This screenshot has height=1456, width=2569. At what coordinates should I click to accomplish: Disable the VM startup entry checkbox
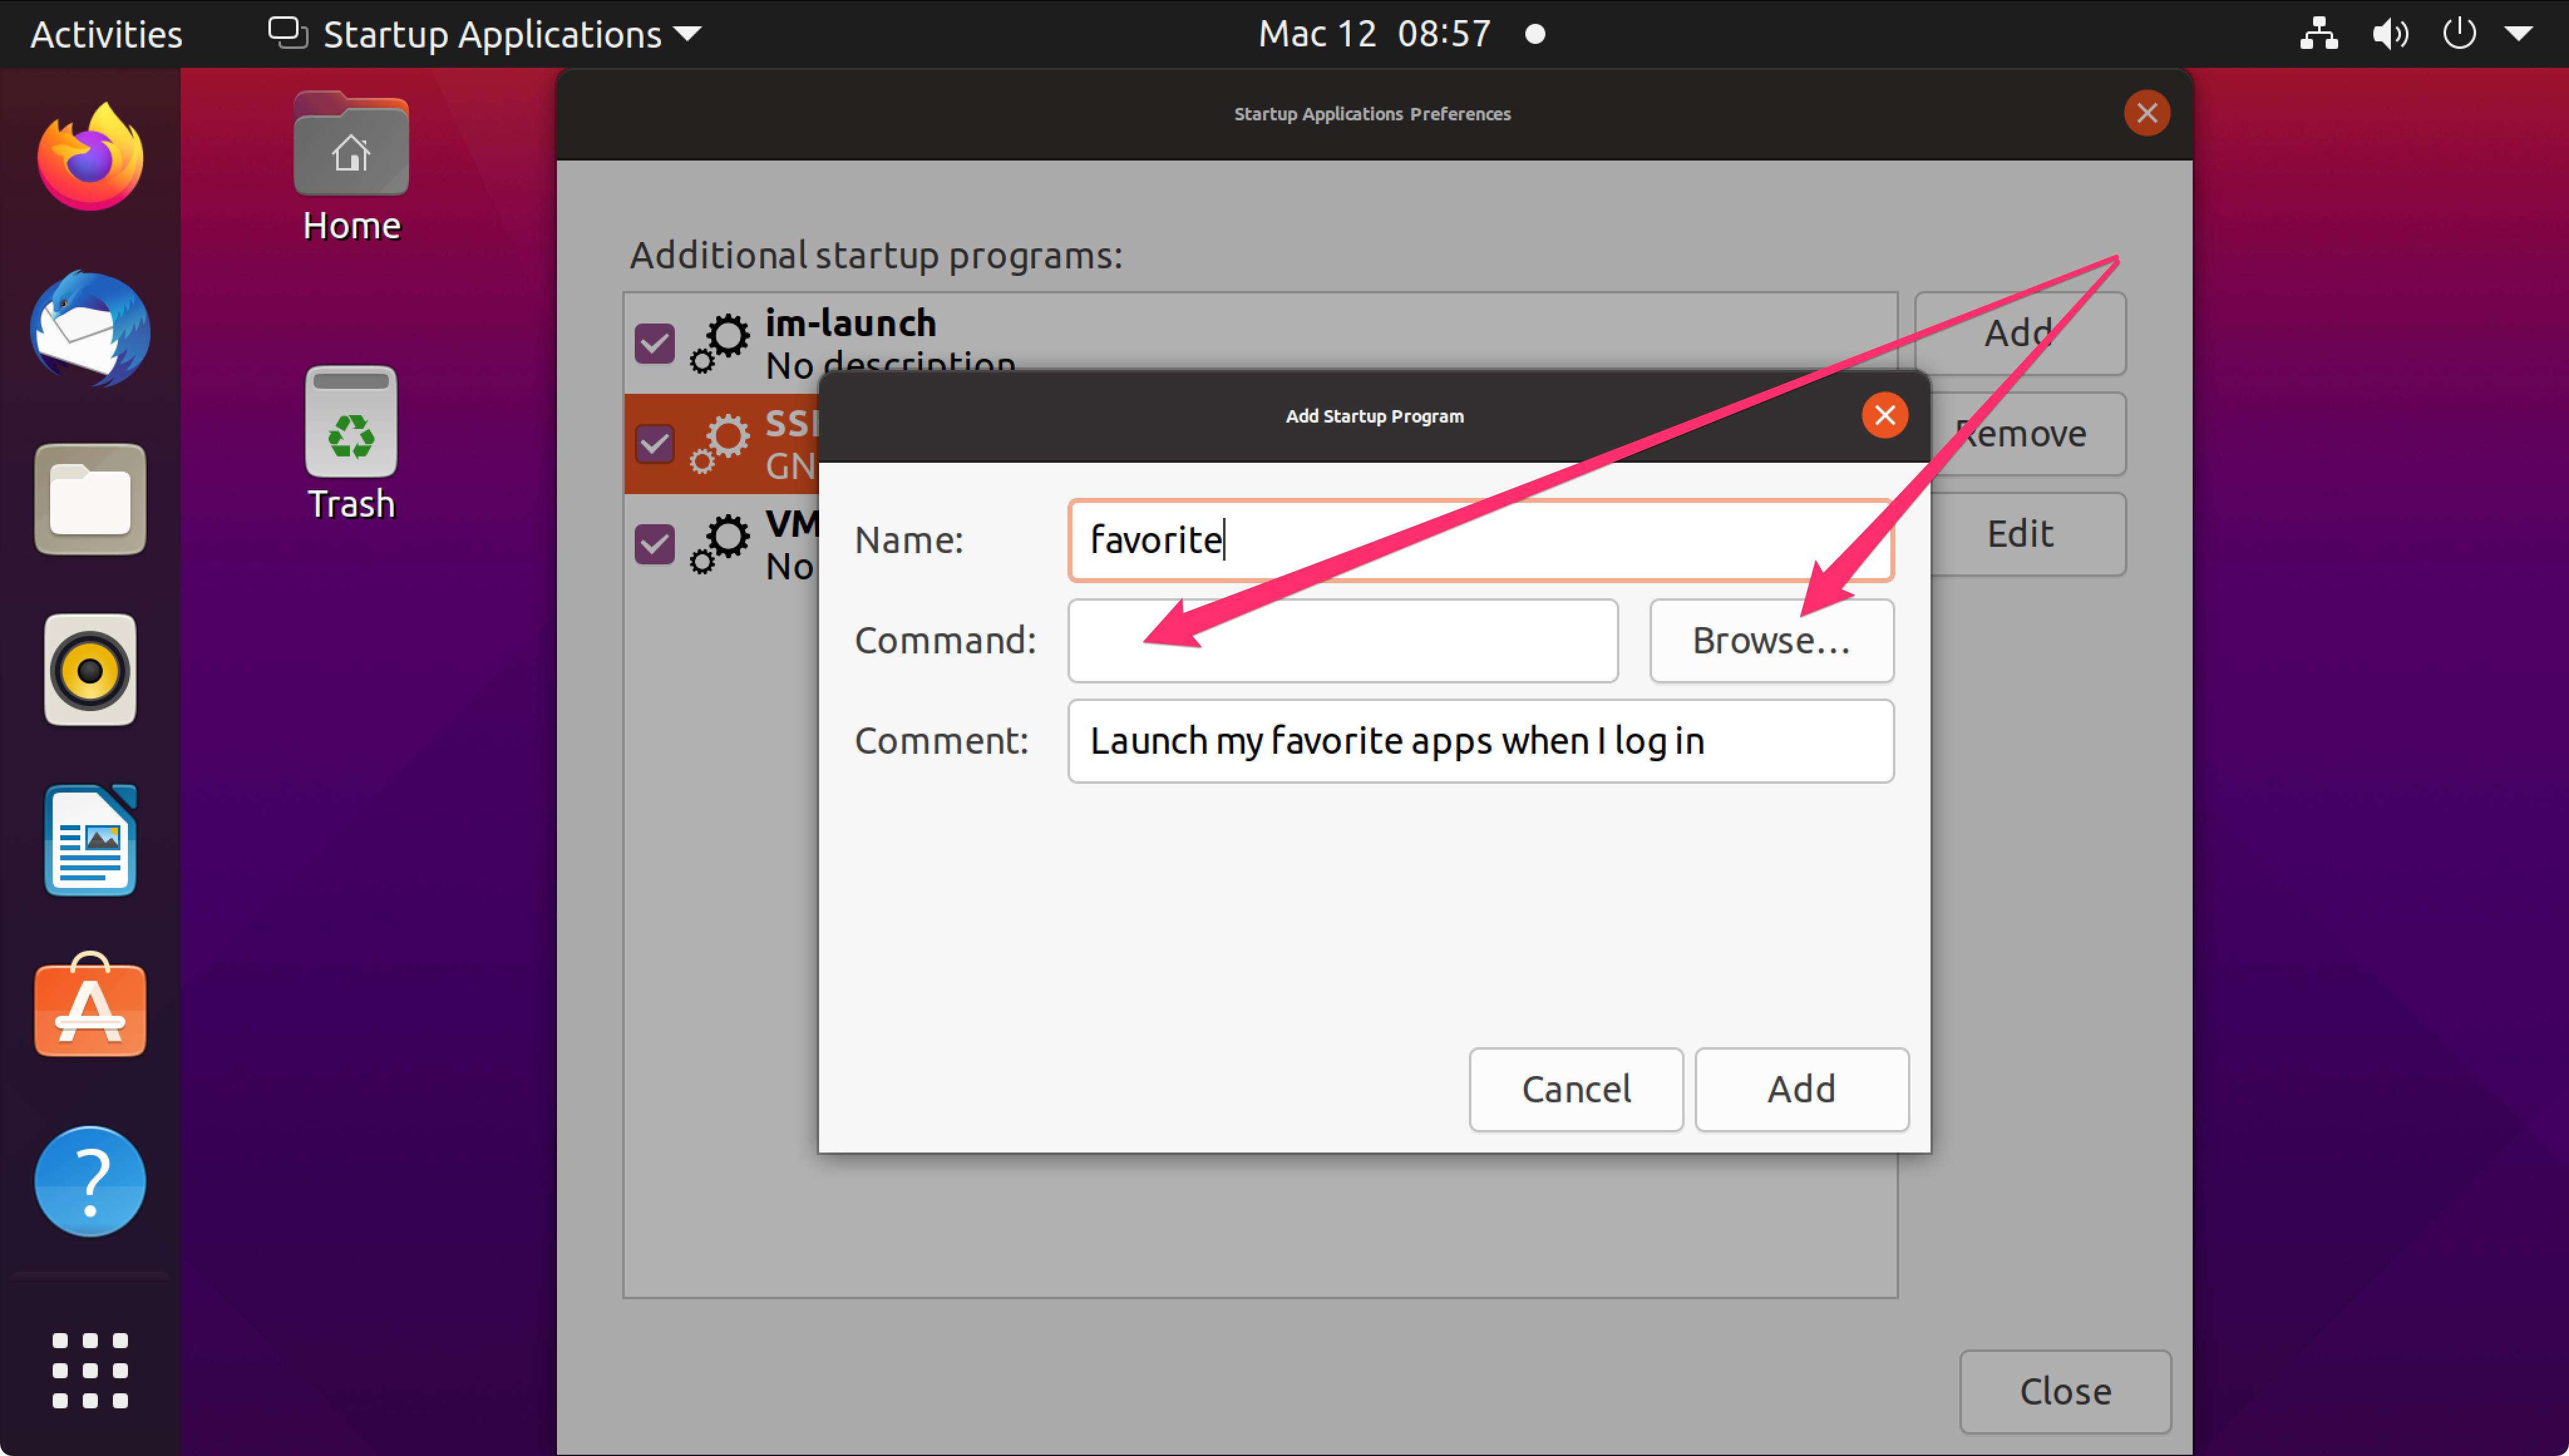point(655,543)
